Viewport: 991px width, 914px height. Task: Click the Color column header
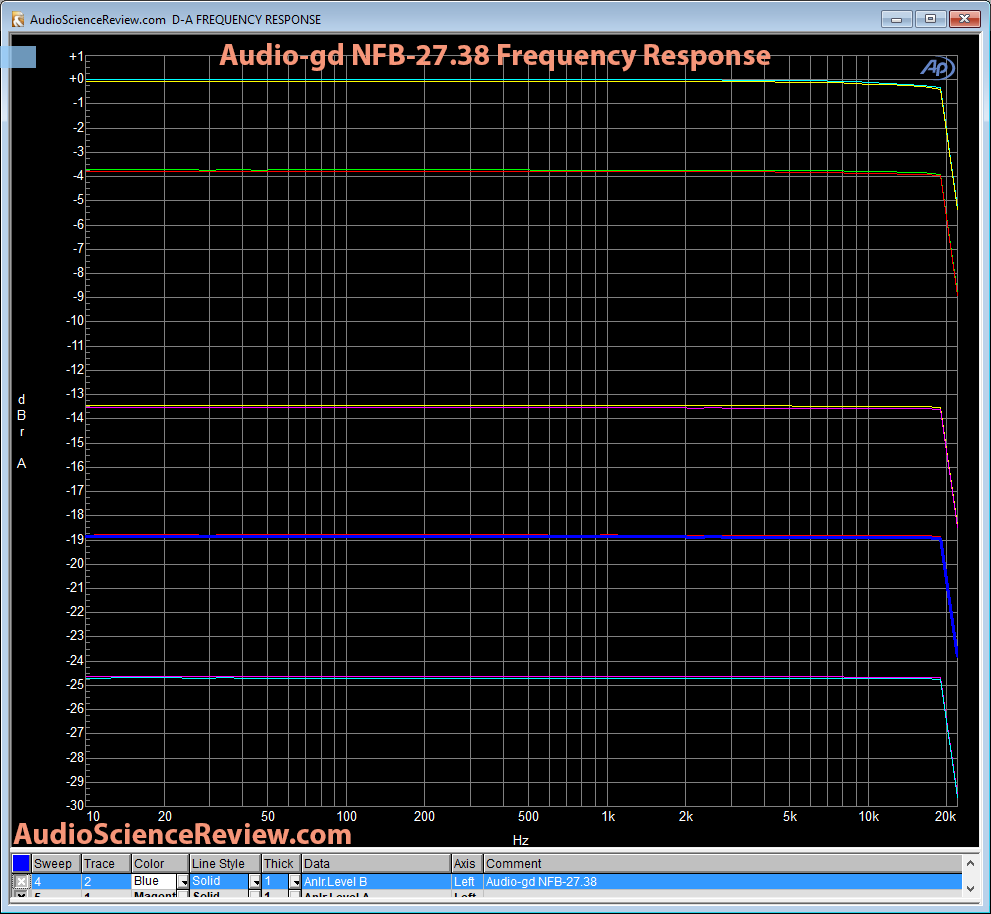[x=160, y=863]
